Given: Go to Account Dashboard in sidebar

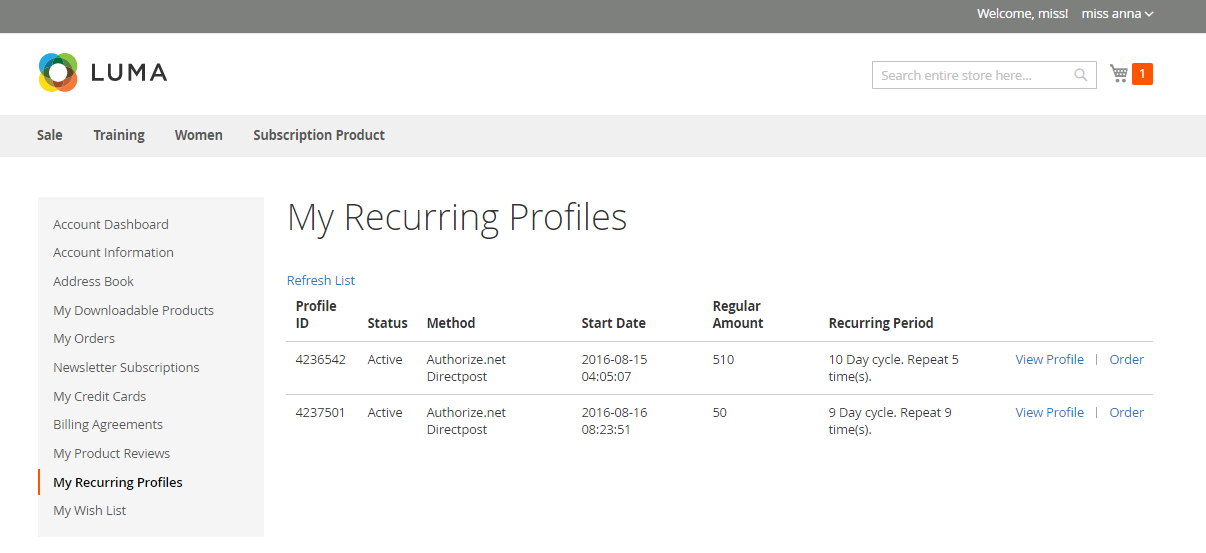Looking at the screenshot, I should [x=111, y=224].
